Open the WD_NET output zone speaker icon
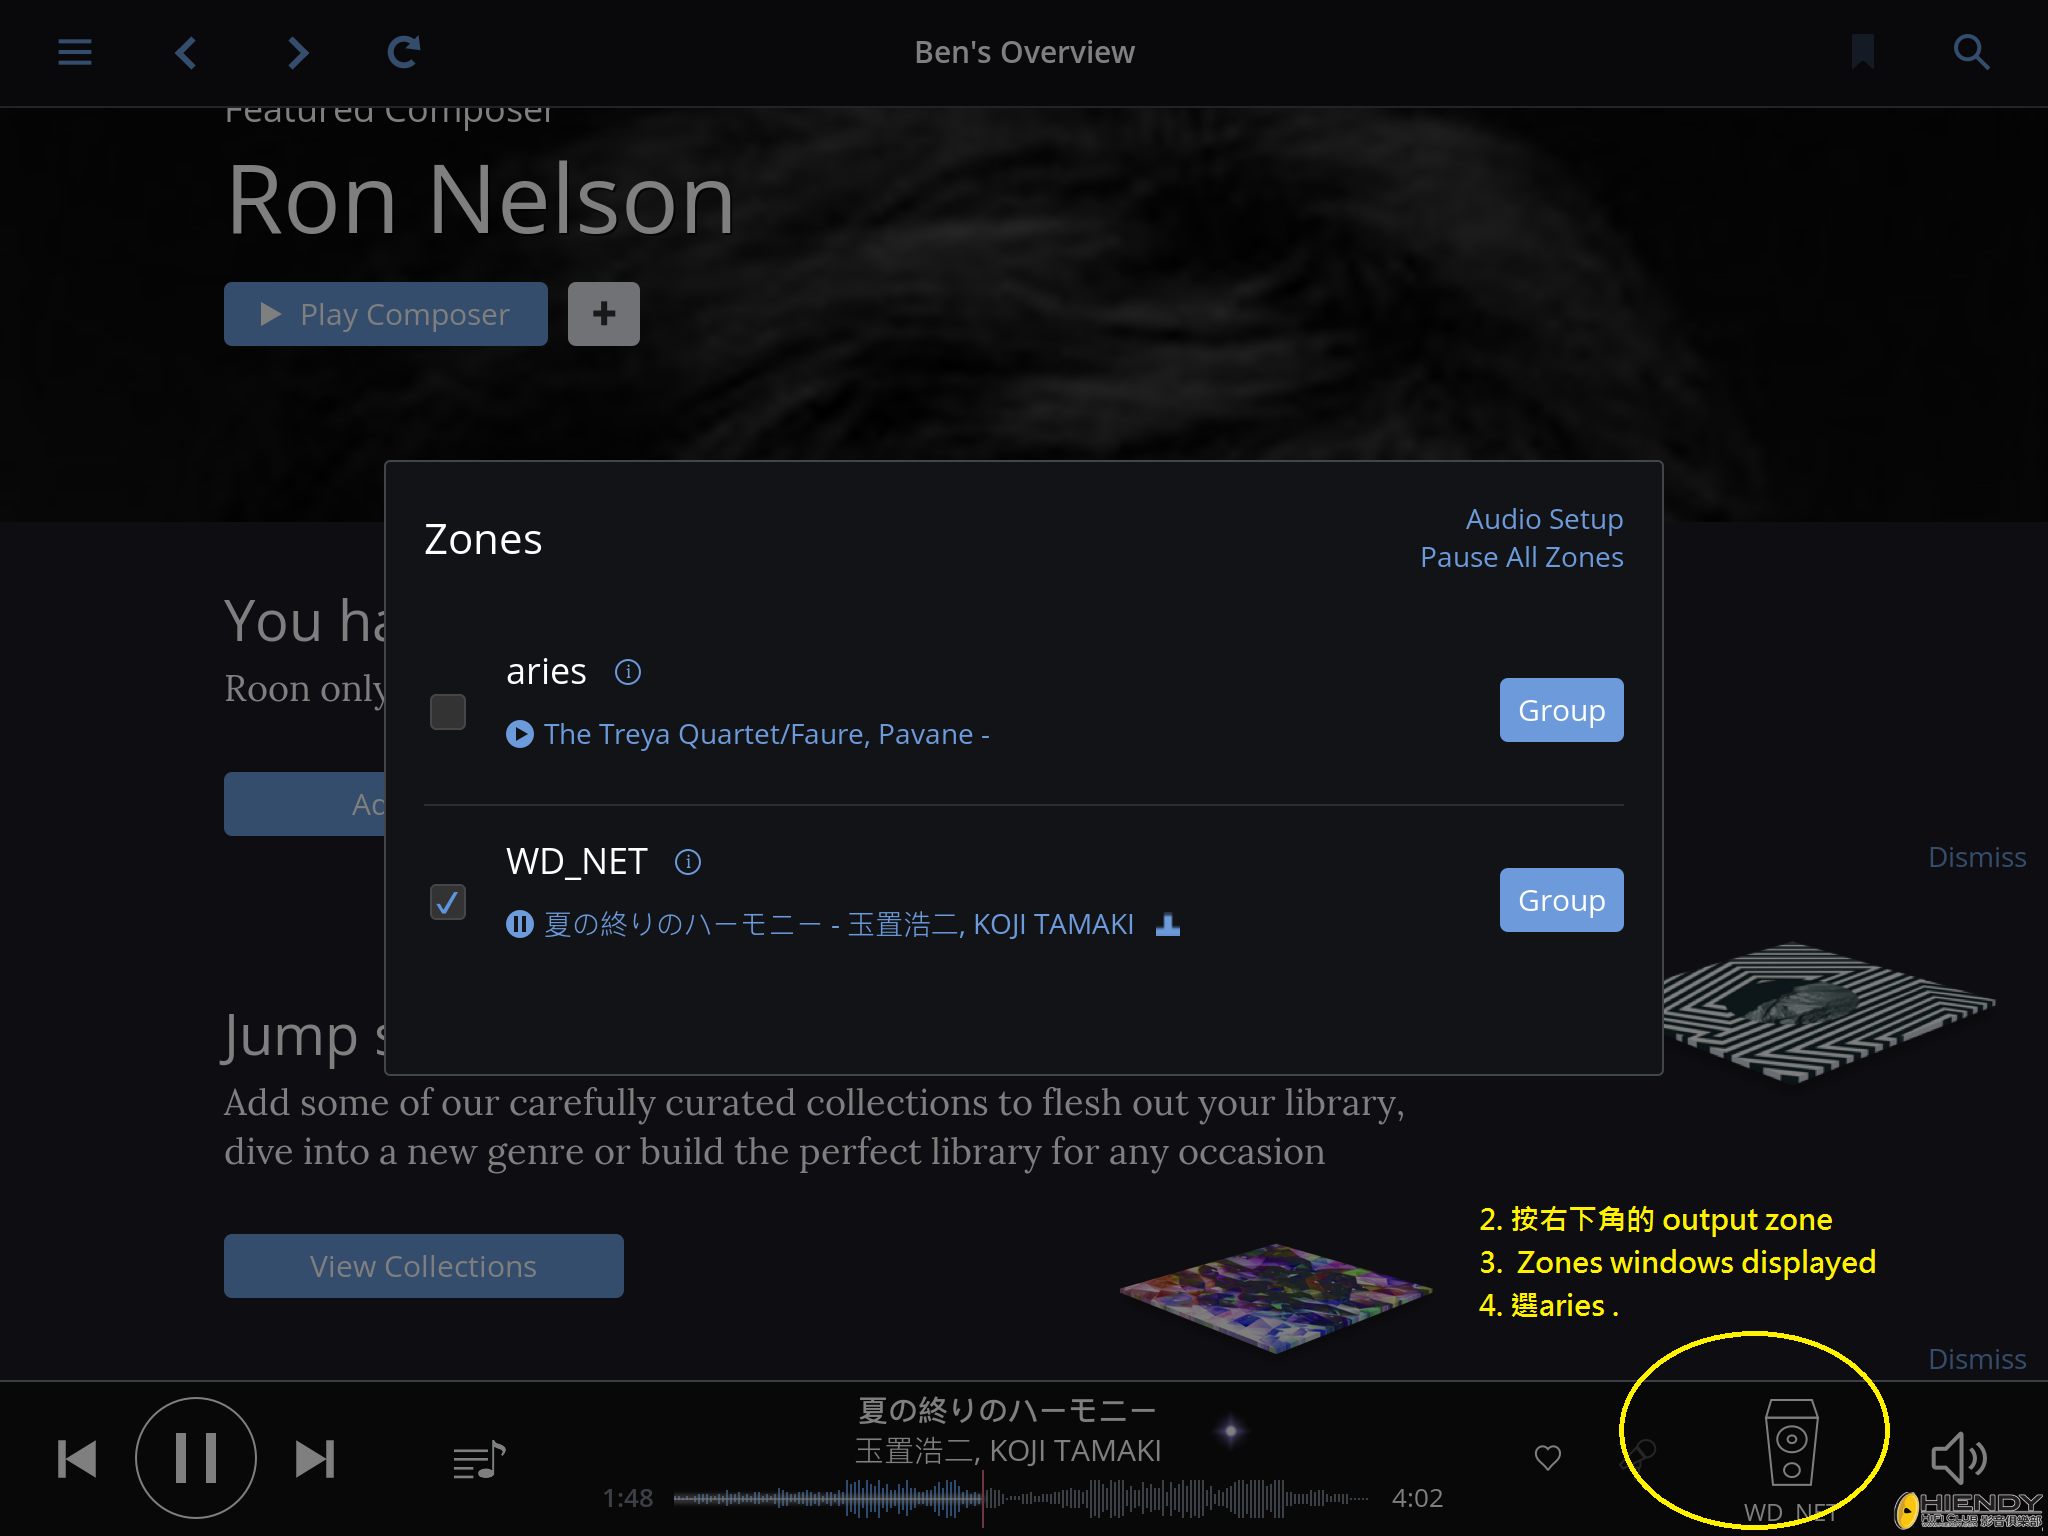Viewport: 2048px width, 1536px height. (1791, 1442)
